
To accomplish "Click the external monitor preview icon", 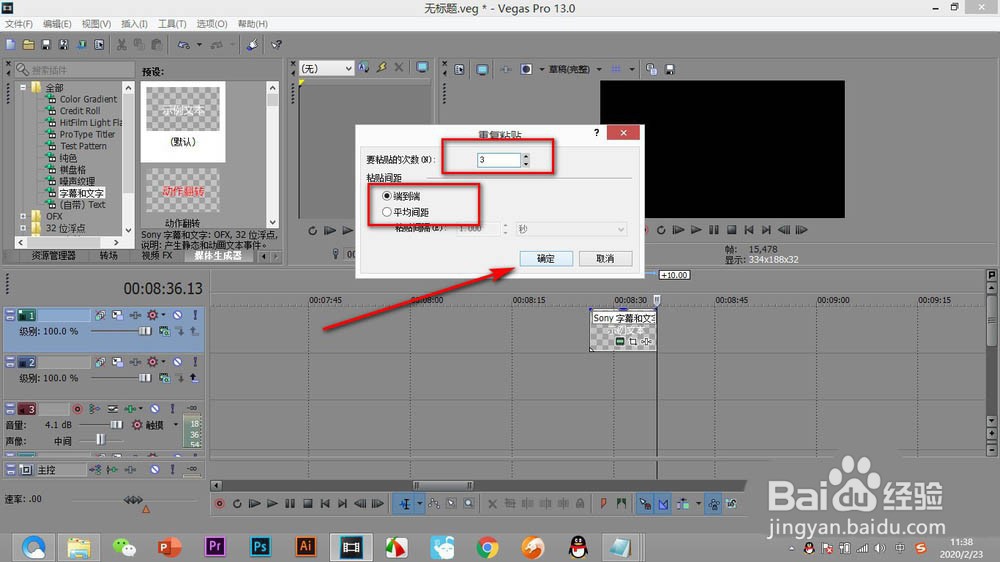I will (x=482, y=69).
